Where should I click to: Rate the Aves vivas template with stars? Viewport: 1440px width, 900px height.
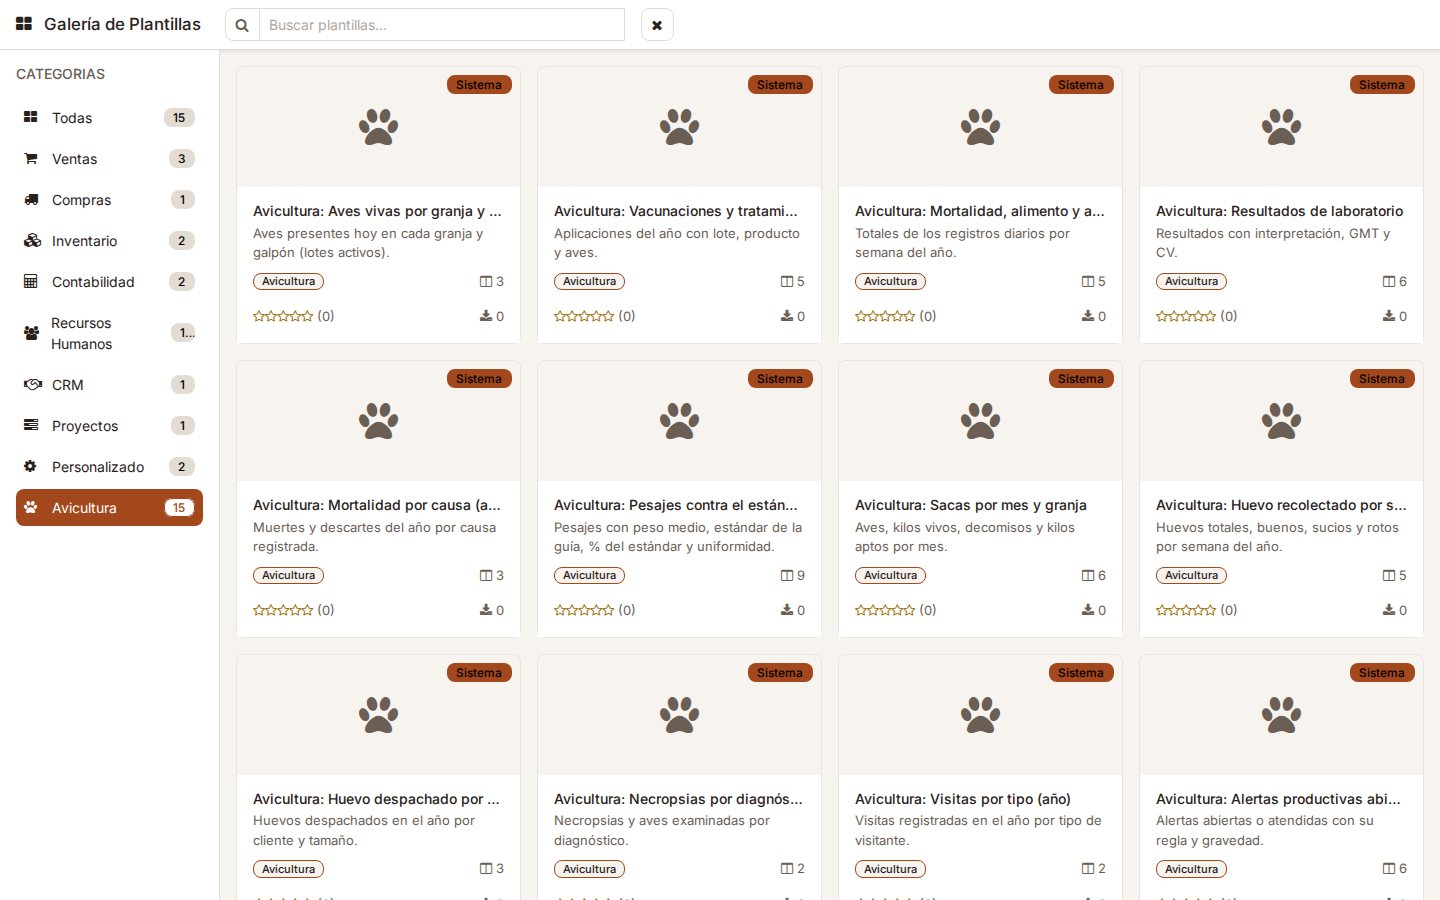click(283, 316)
